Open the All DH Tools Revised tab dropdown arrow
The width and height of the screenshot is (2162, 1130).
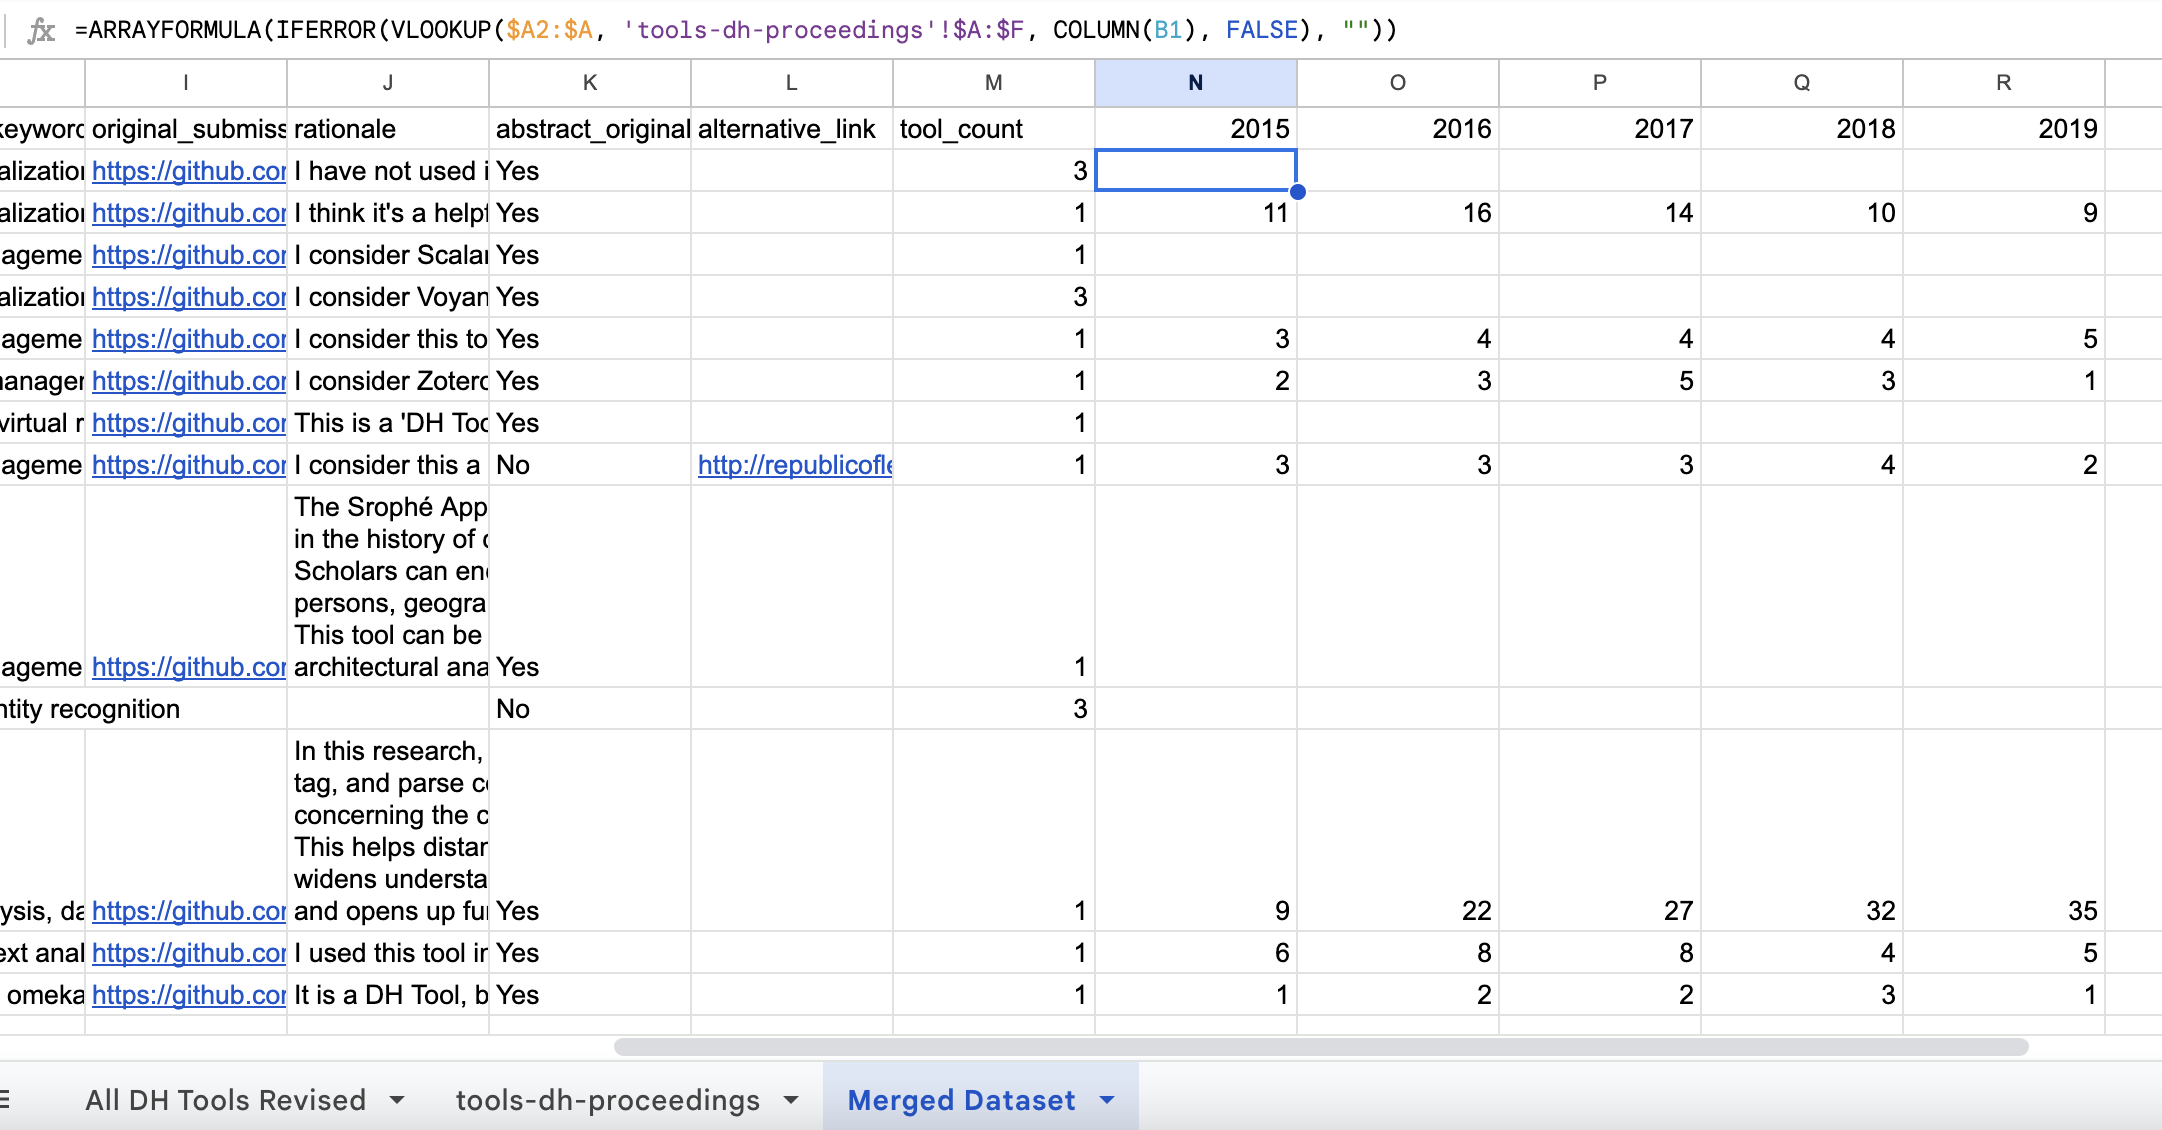pos(397,1099)
